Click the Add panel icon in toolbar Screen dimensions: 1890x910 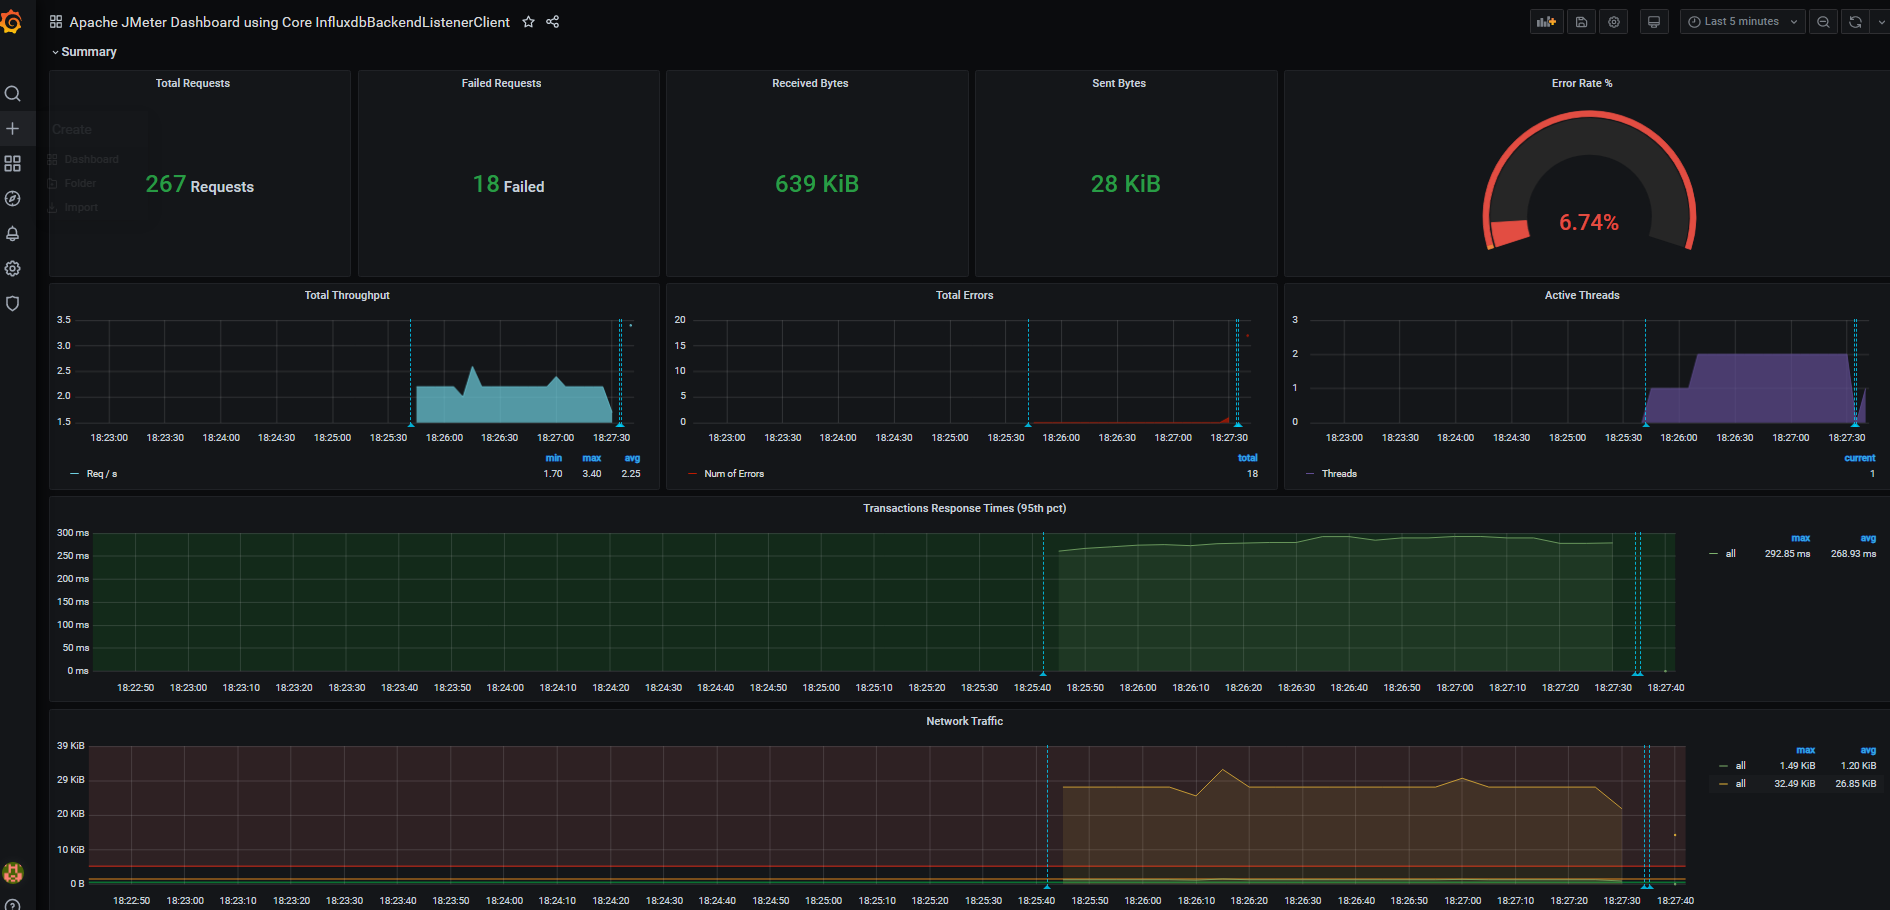tap(1546, 22)
